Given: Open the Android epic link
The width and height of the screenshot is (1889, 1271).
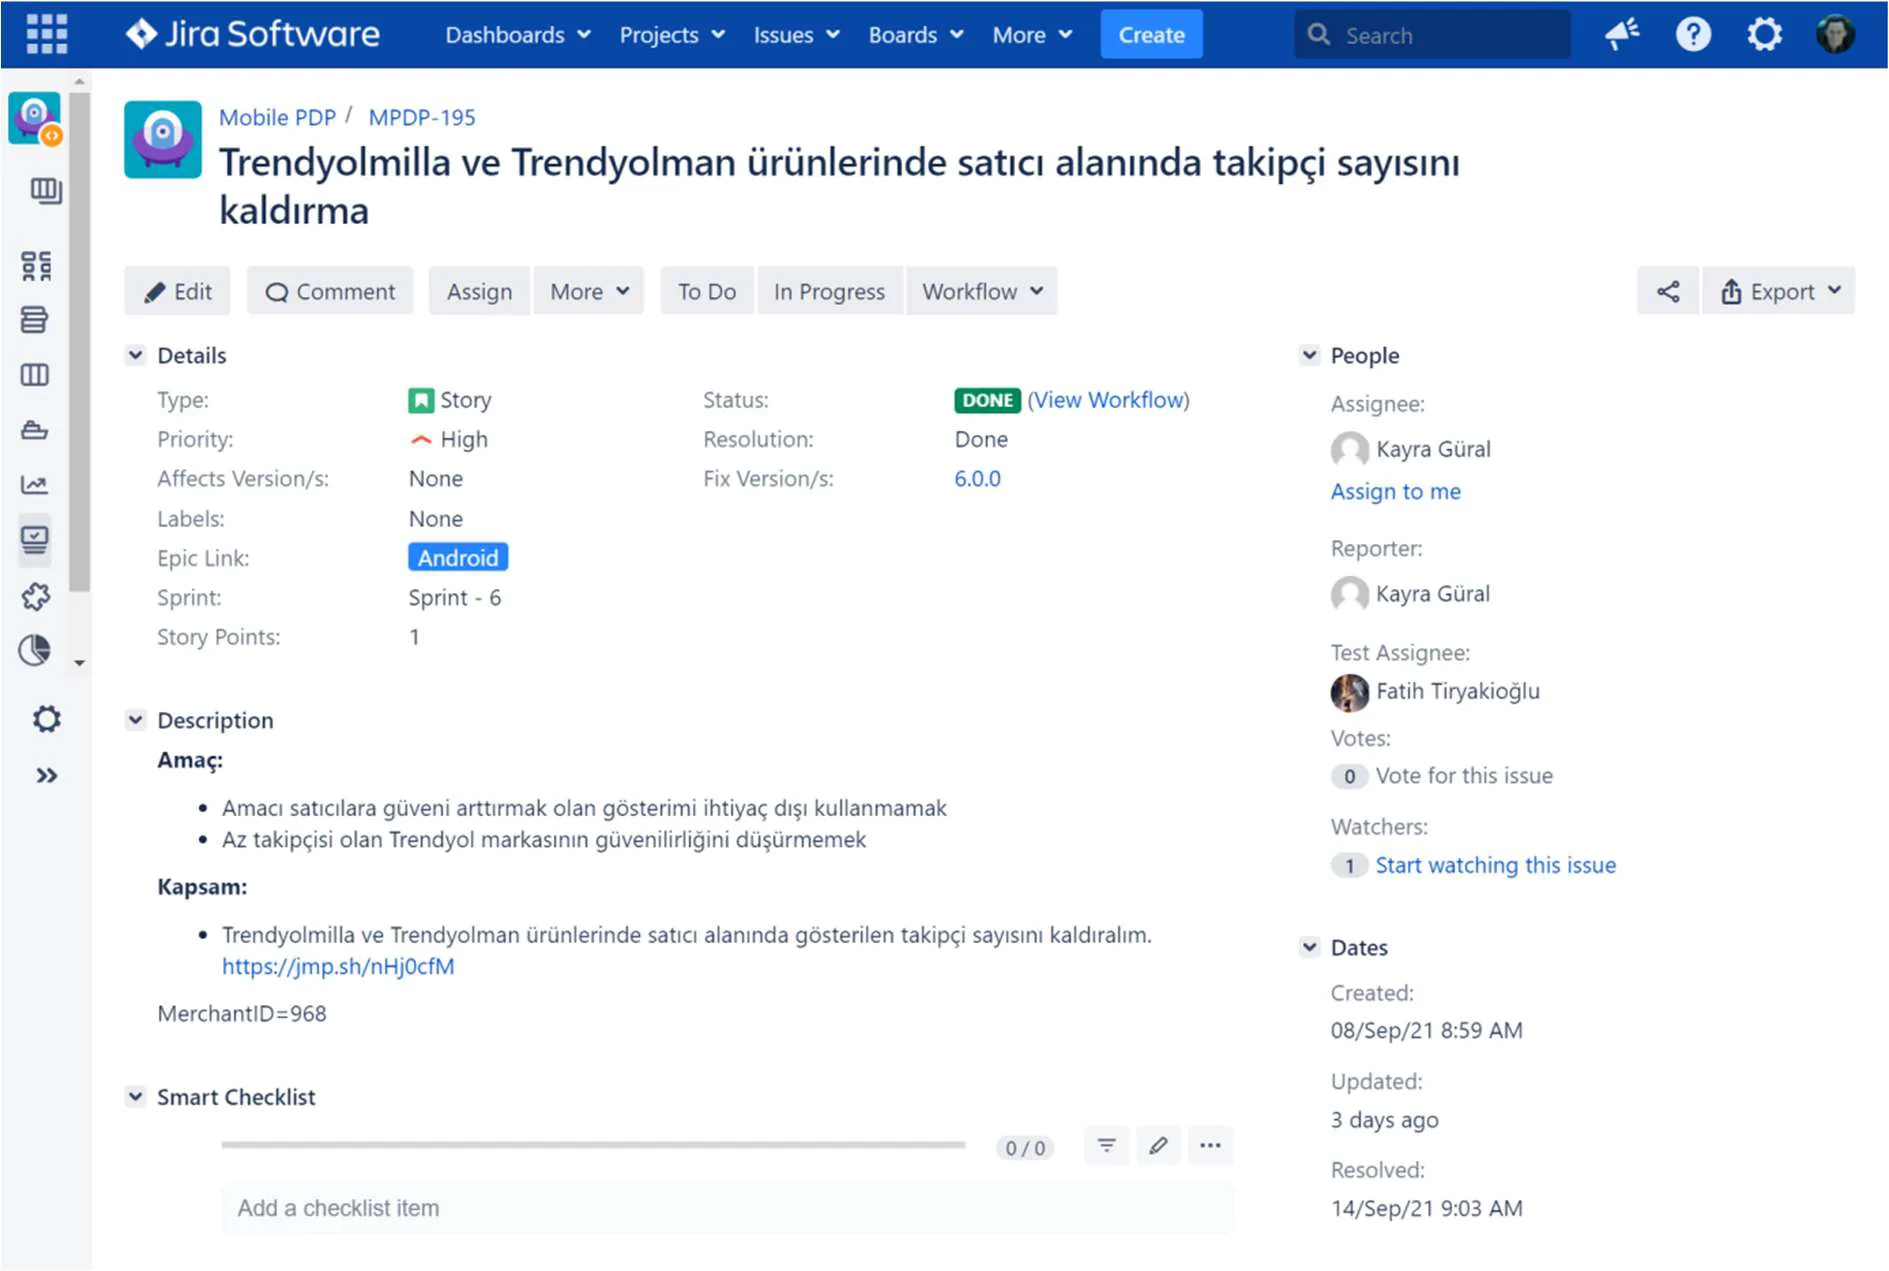Looking at the screenshot, I should pos(458,558).
